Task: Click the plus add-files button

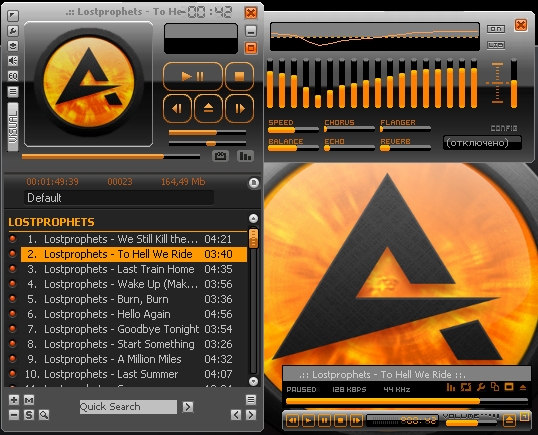Action: click(14, 400)
